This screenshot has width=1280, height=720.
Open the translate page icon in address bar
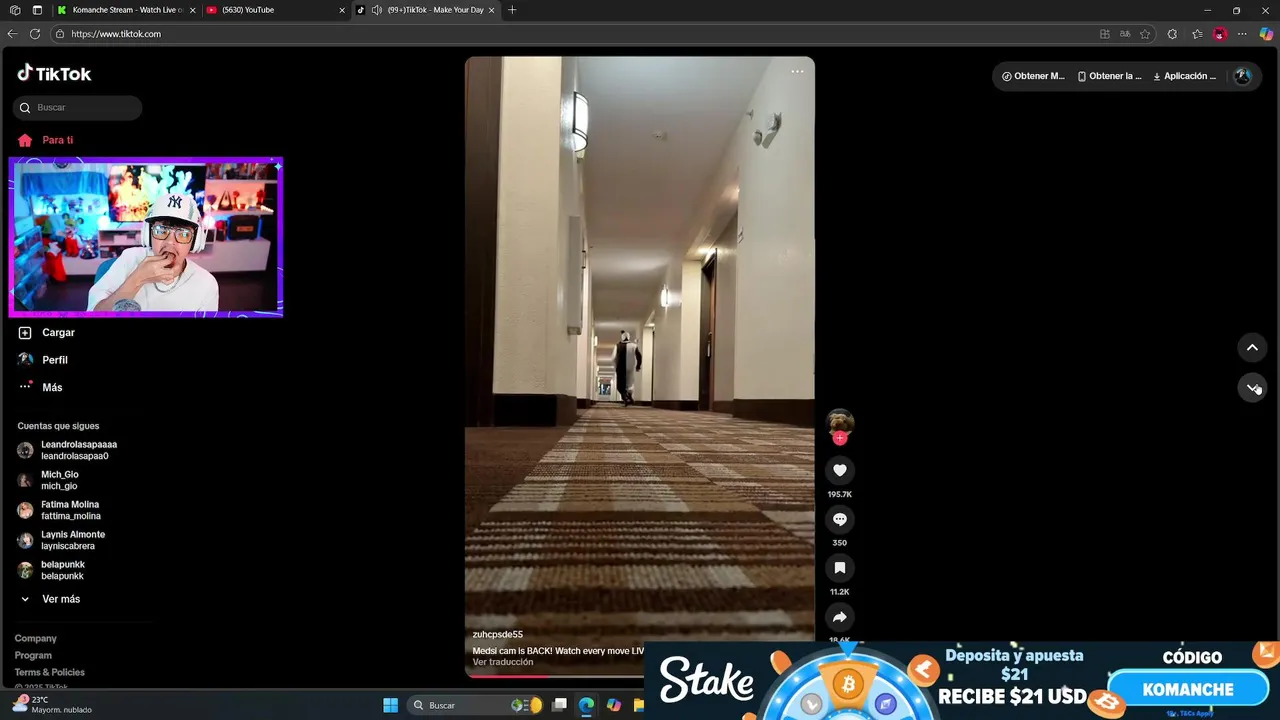pyautogui.click(x=1125, y=34)
